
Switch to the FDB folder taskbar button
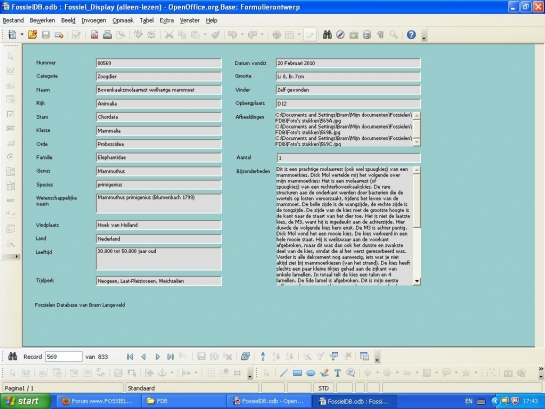coord(183,401)
